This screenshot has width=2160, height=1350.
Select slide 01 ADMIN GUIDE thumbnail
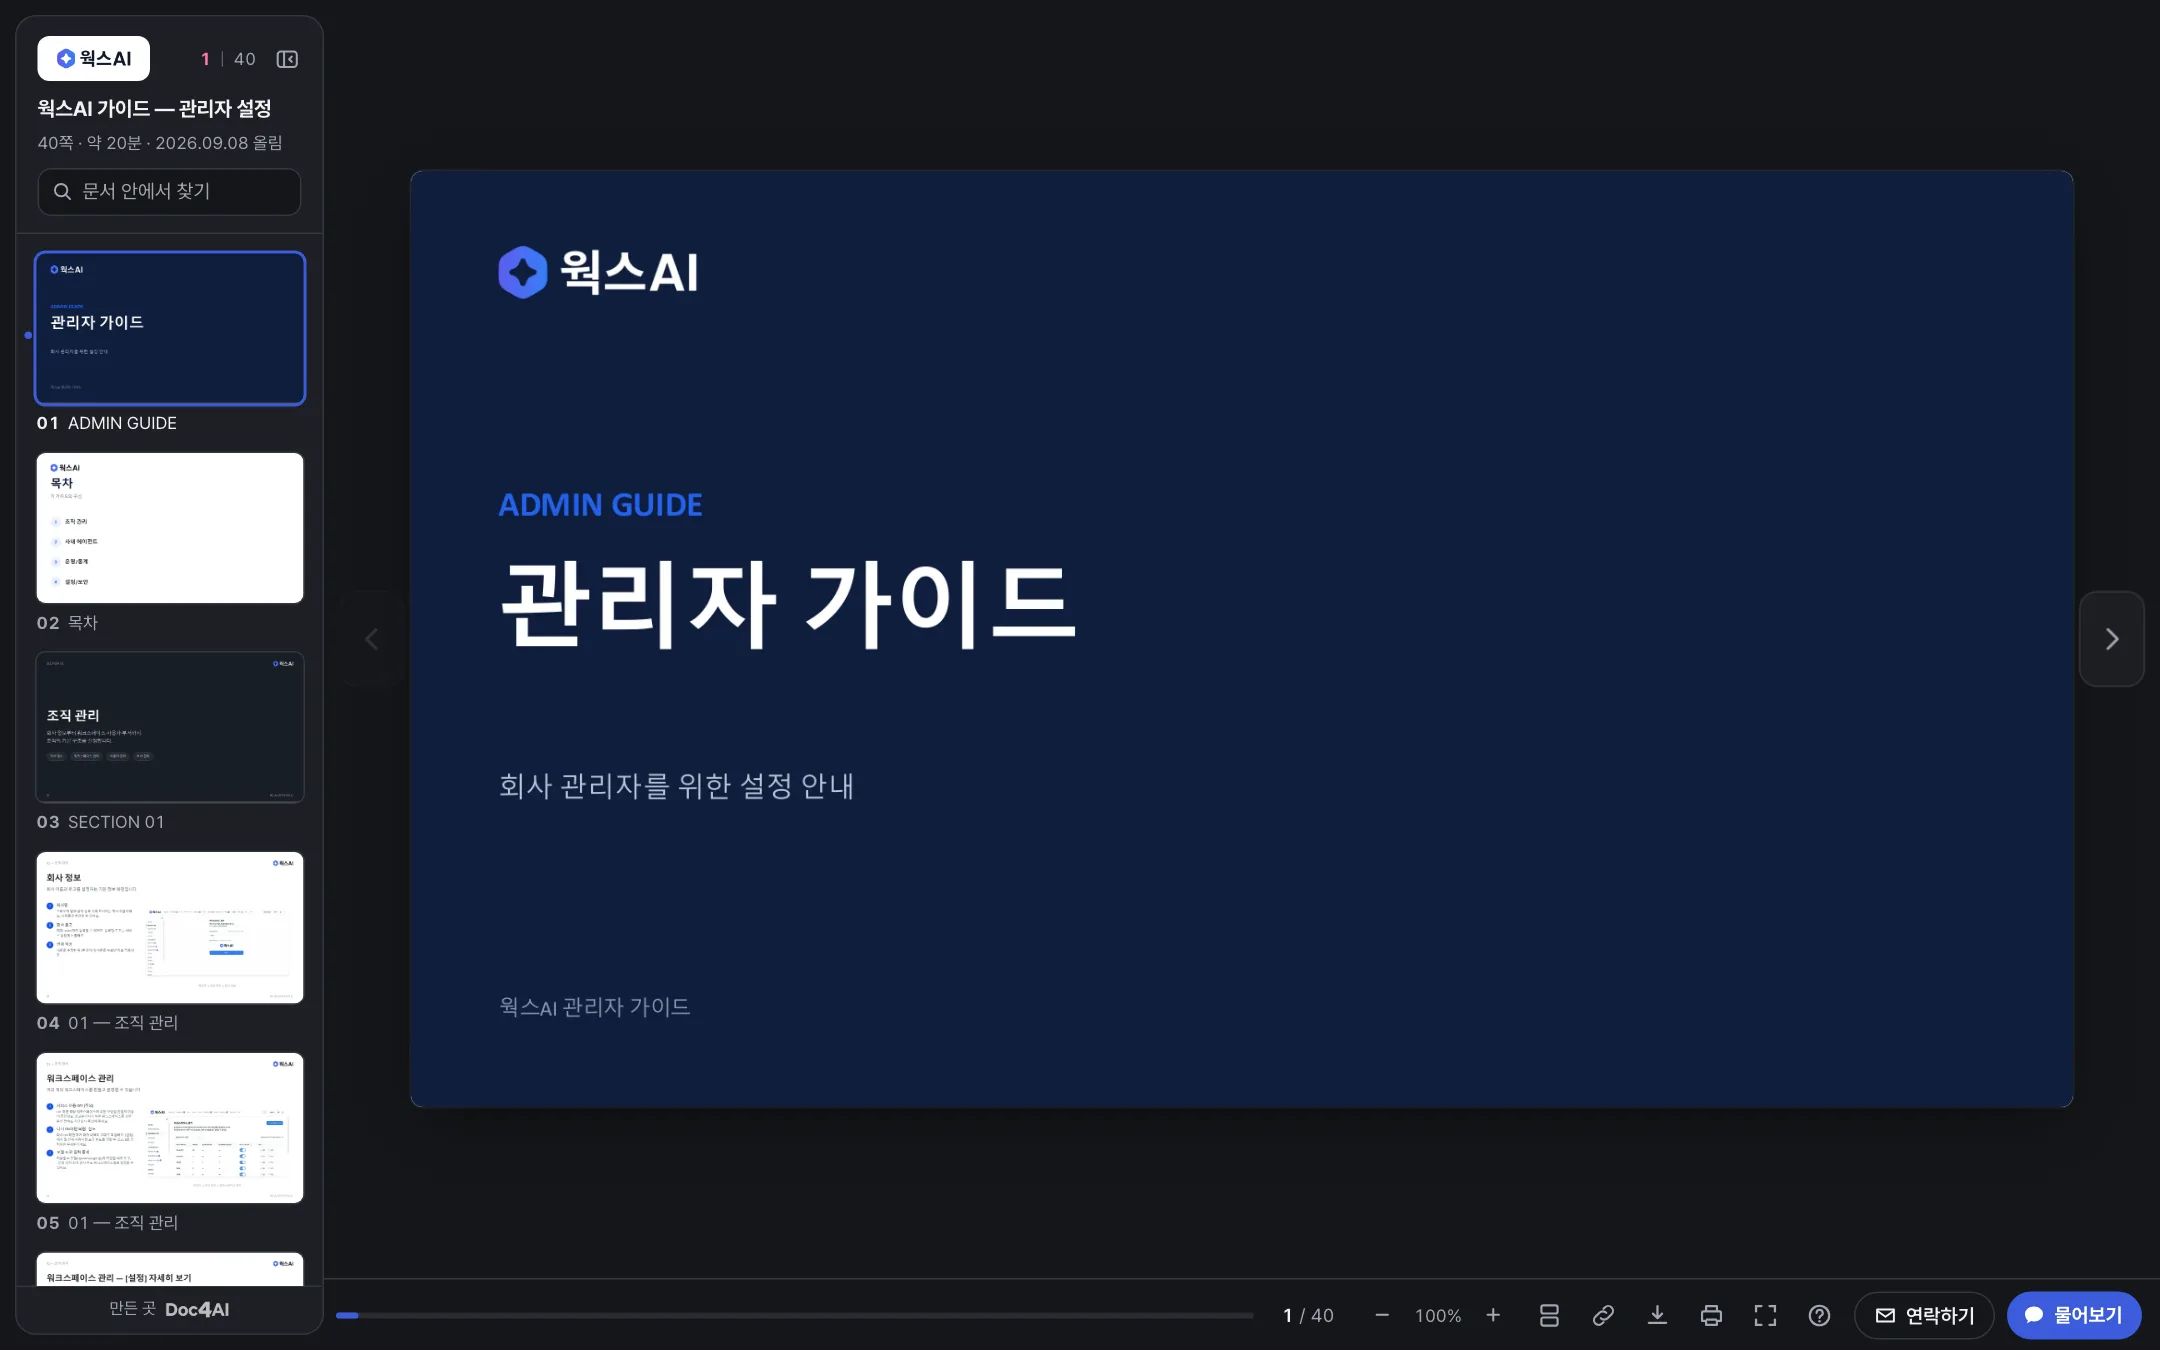pyautogui.click(x=170, y=328)
